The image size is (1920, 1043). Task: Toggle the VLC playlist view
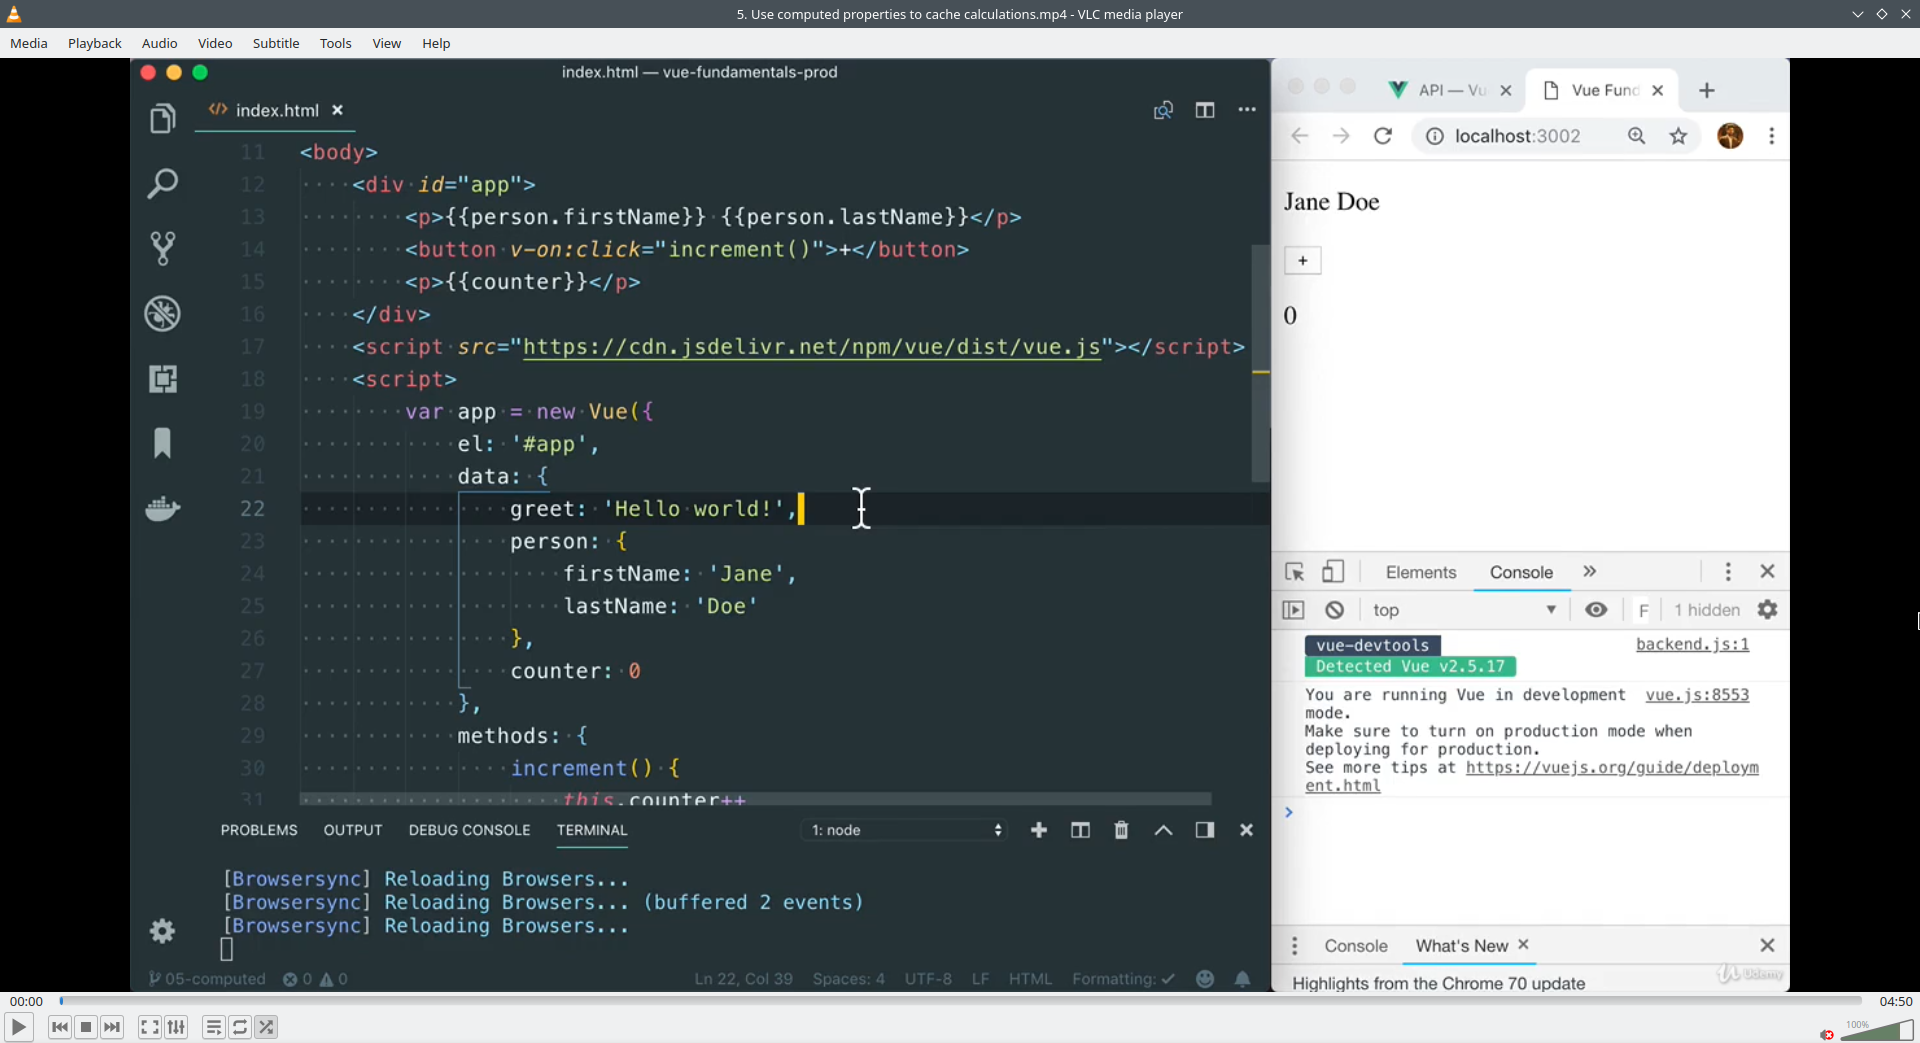coord(213,1027)
